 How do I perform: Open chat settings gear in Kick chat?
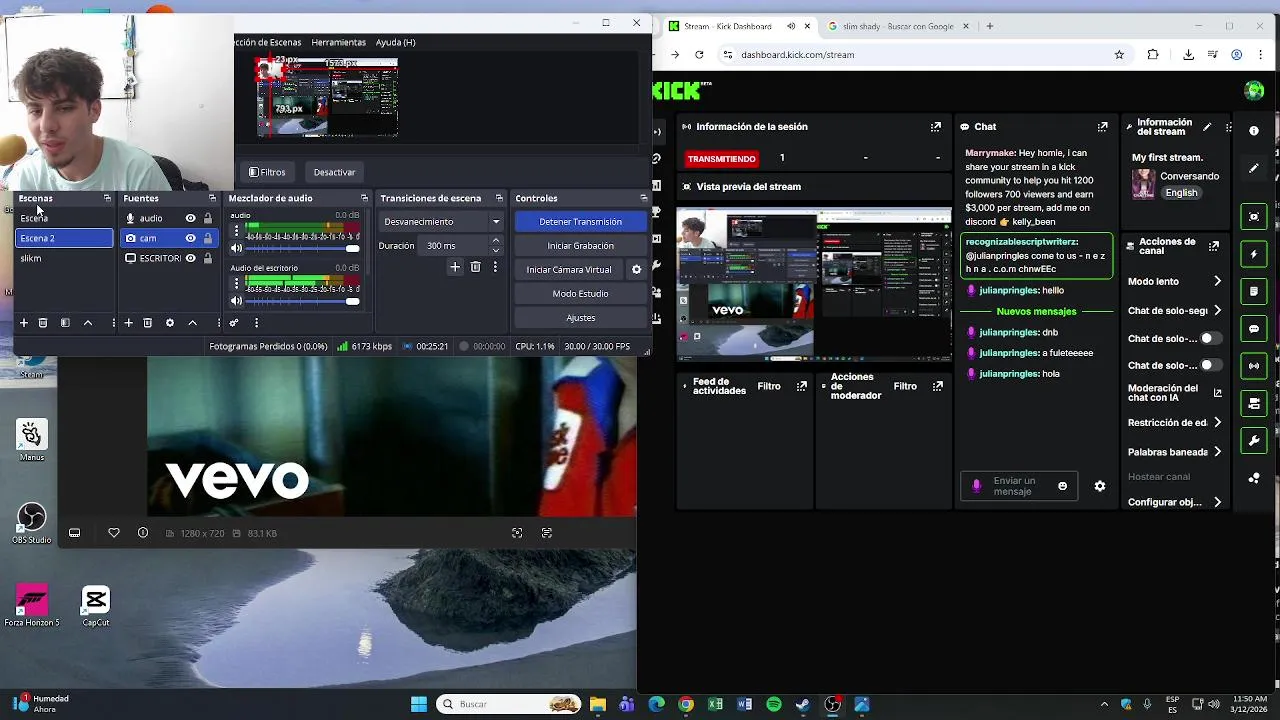coord(1100,486)
